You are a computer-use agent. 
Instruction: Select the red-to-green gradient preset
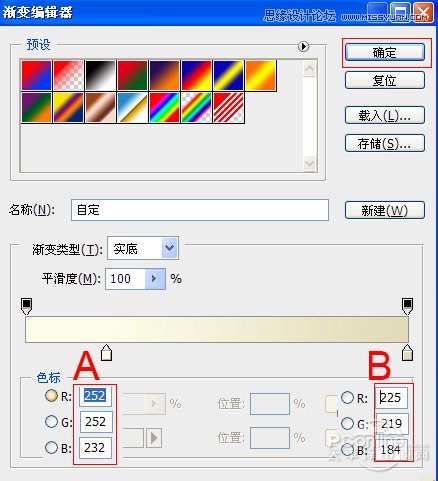pos(133,75)
